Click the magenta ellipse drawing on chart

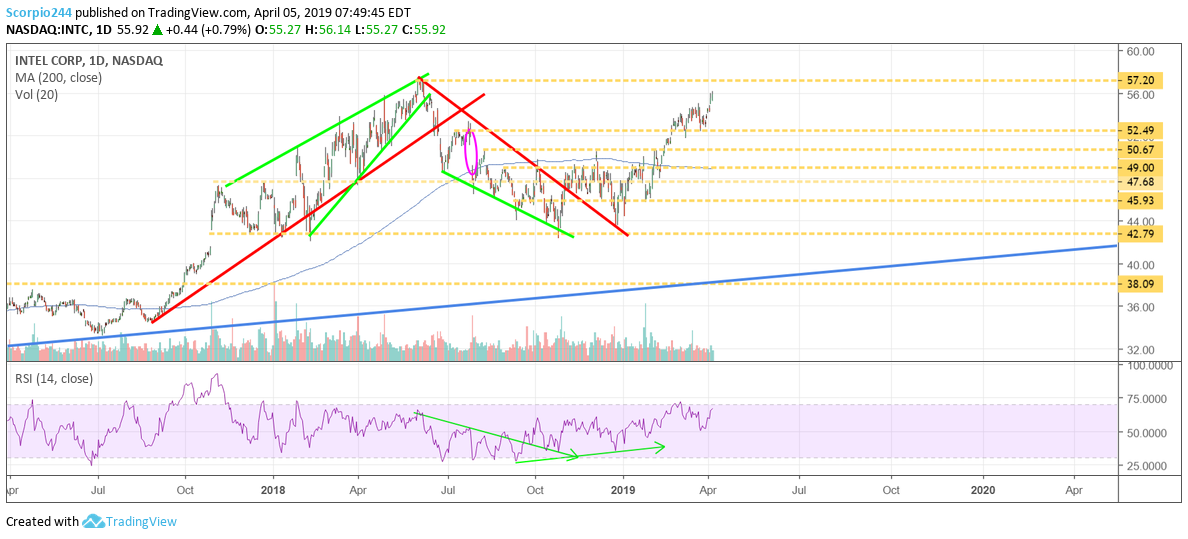[471, 153]
